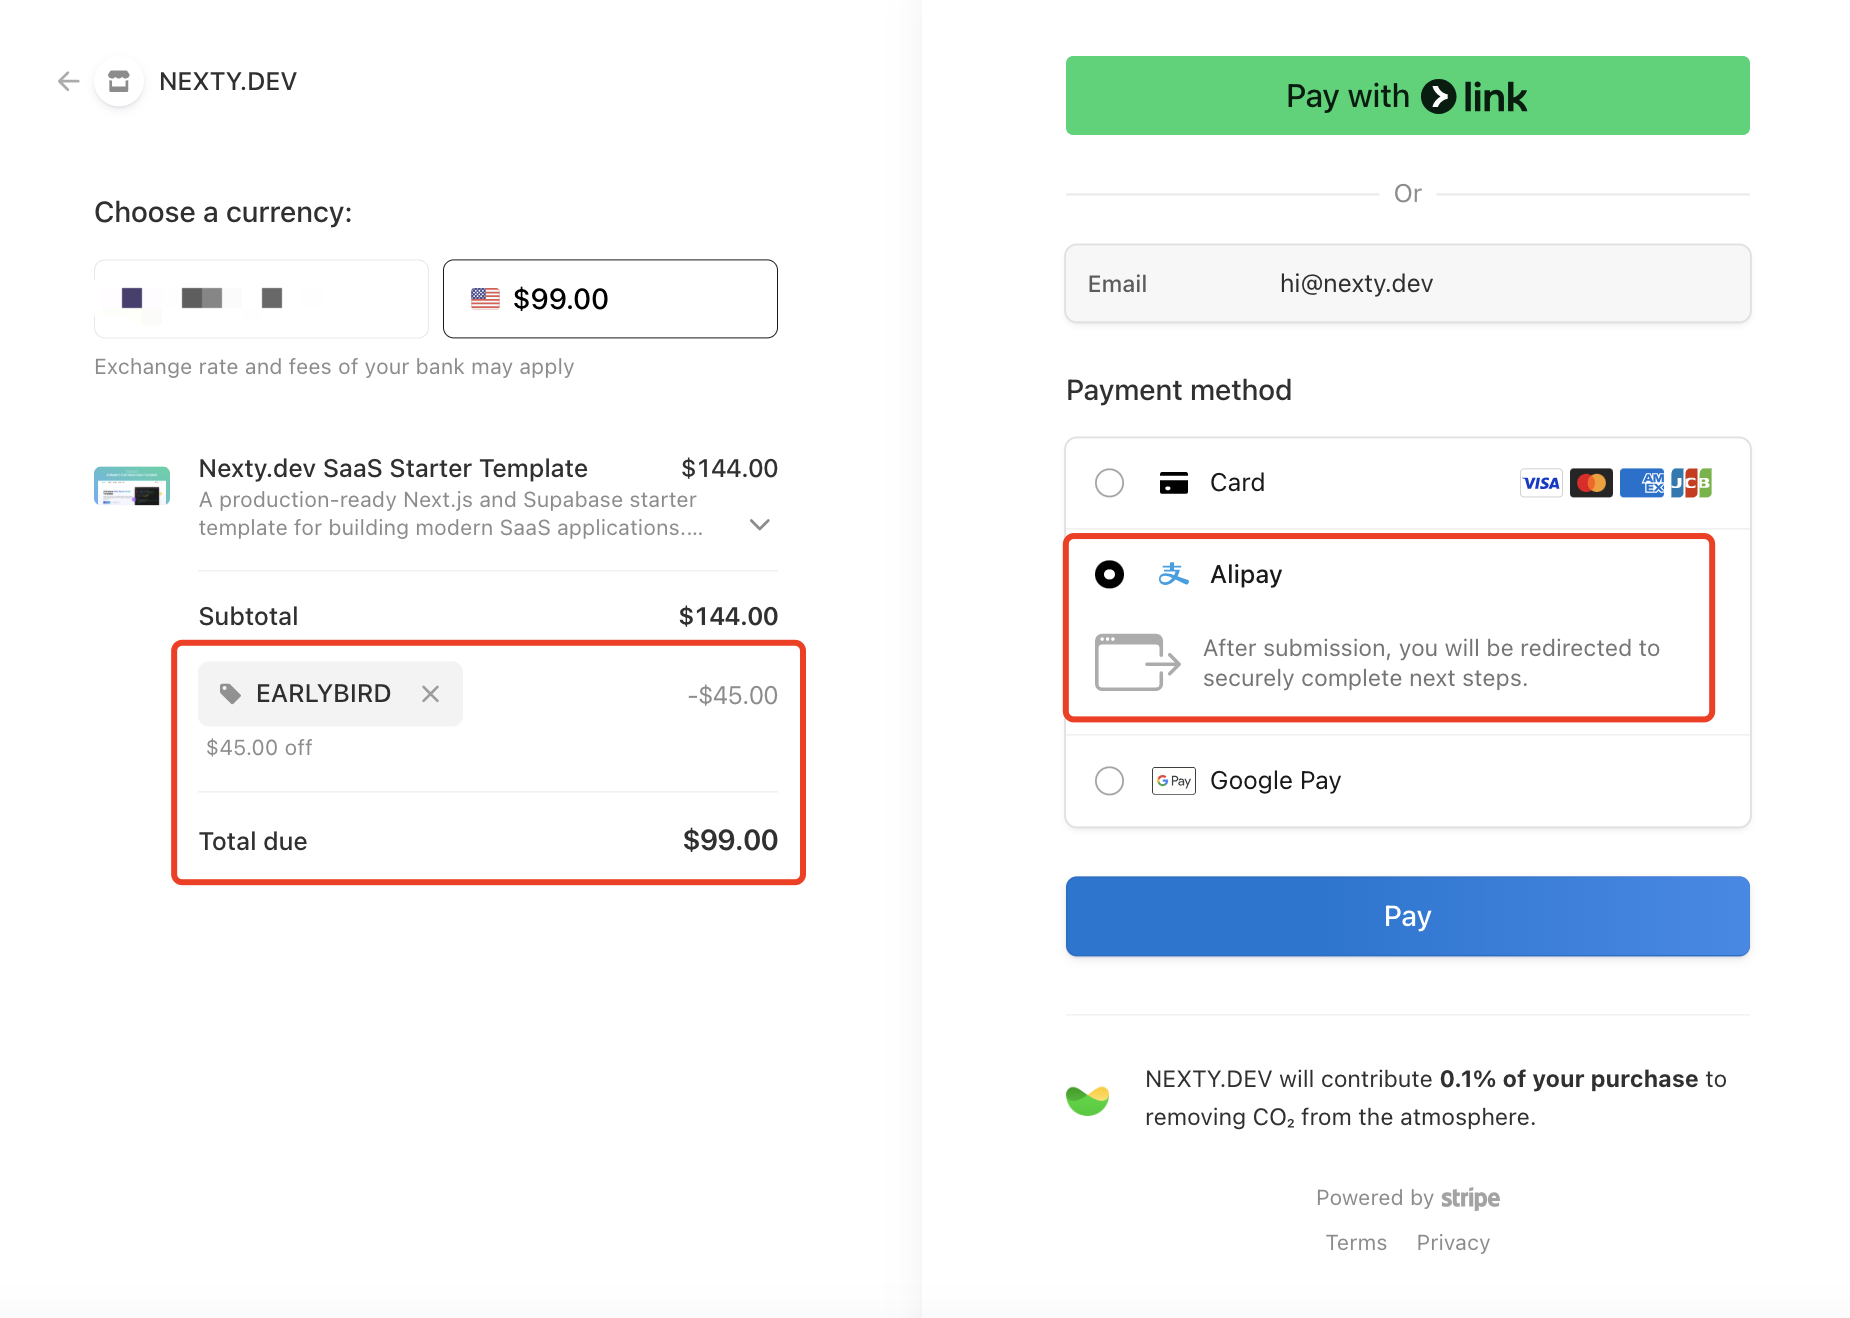Remove the EARLYBIRD promo code
This screenshot has height=1318, width=1850.
click(x=430, y=694)
